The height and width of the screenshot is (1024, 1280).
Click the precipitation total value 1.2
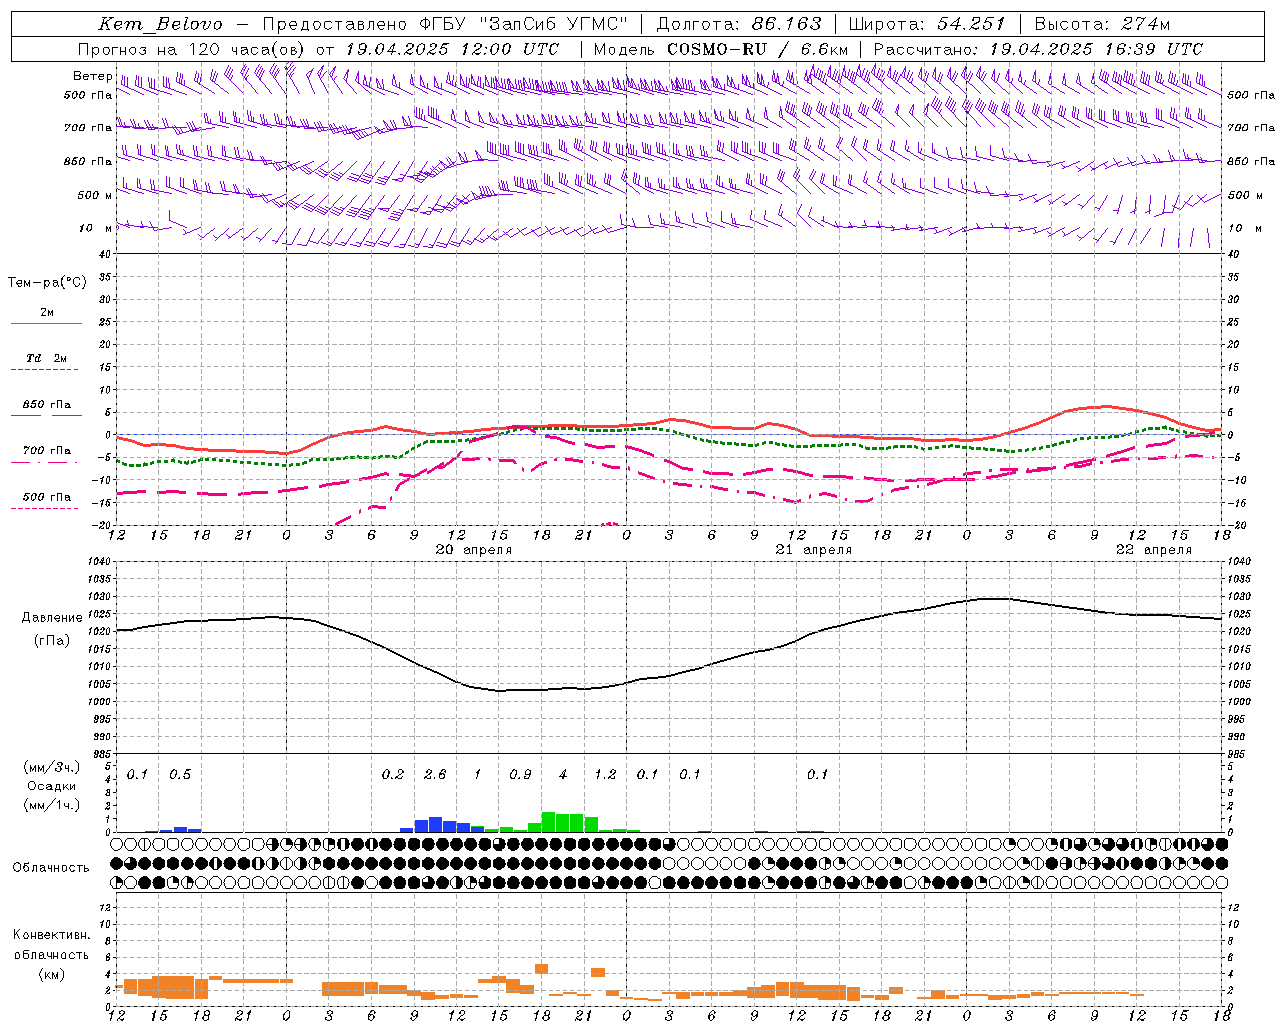(606, 774)
